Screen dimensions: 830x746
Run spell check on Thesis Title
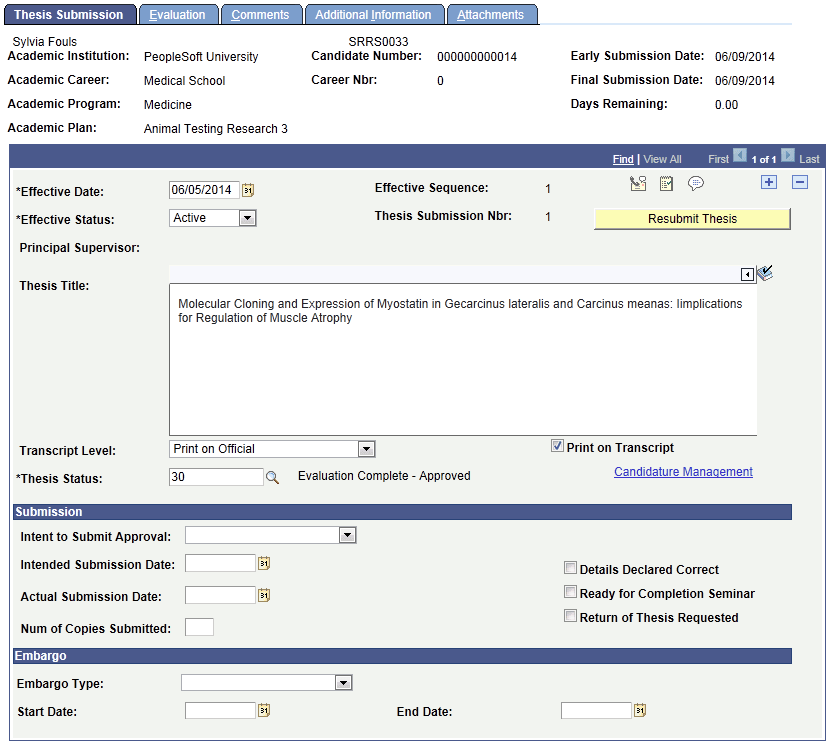765,273
